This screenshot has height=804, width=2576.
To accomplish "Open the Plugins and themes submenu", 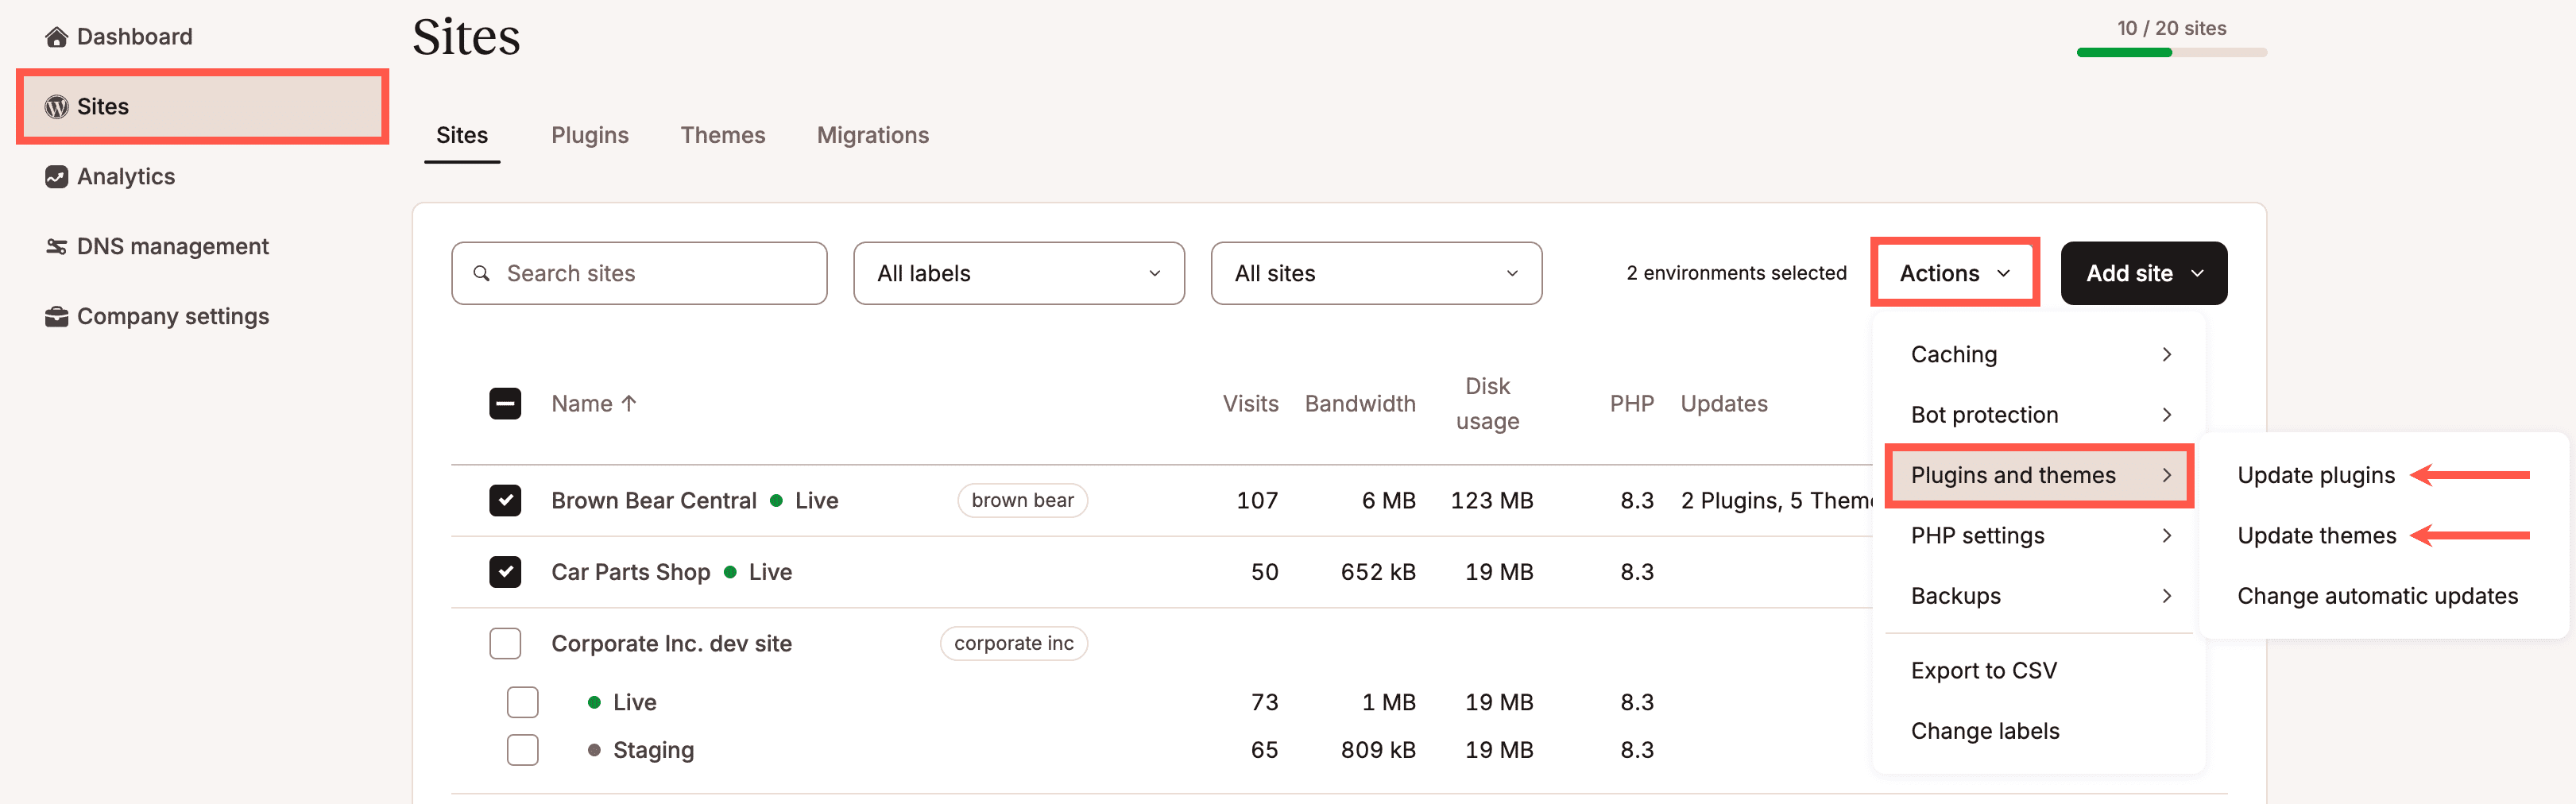I will [x=2038, y=475].
